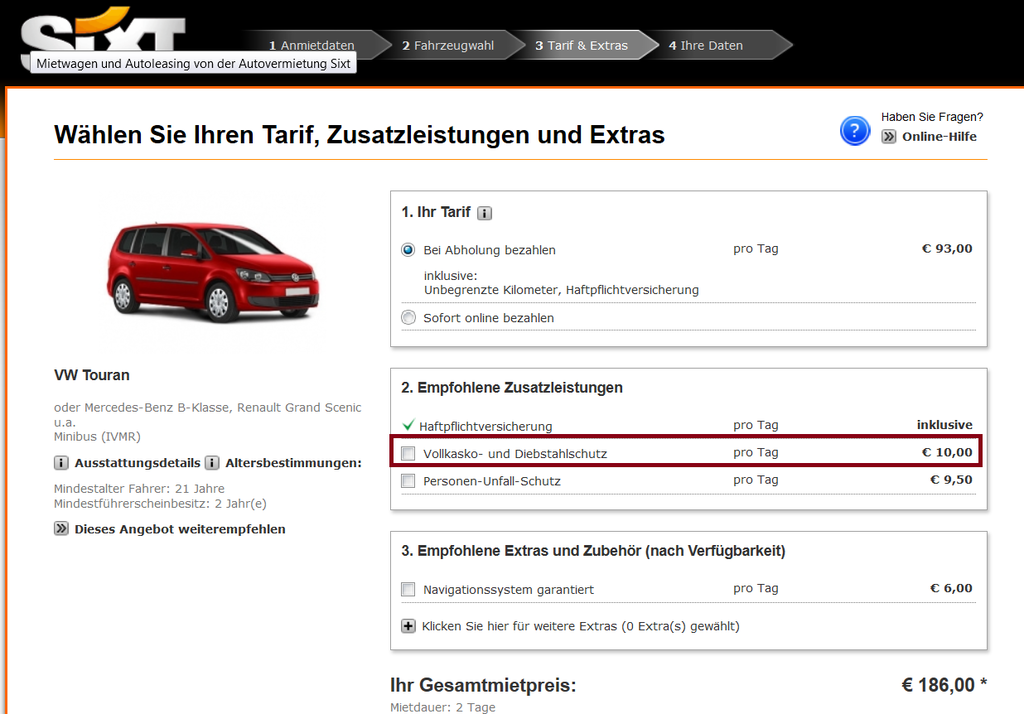This screenshot has width=1024, height=714.
Task: Click the VW Touran vehicle name
Action: point(92,375)
